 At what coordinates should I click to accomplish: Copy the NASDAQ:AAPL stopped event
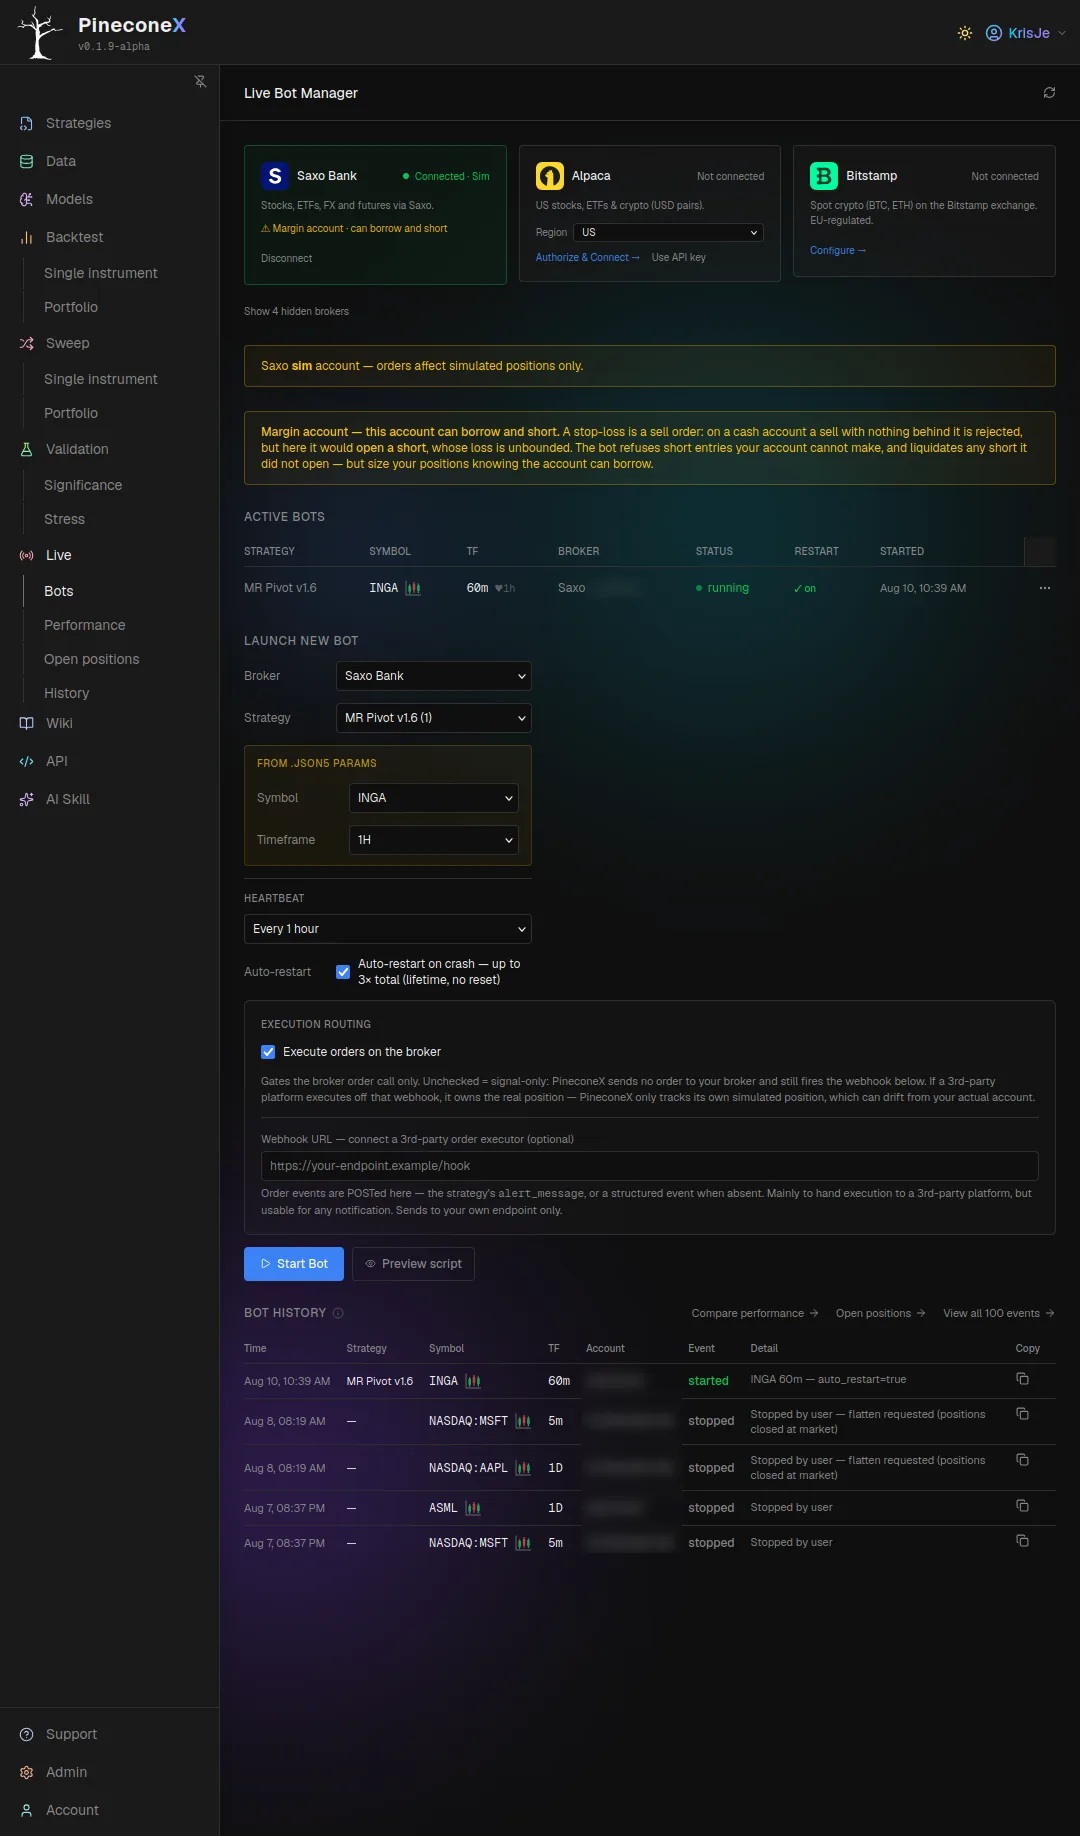click(1022, 1460)
